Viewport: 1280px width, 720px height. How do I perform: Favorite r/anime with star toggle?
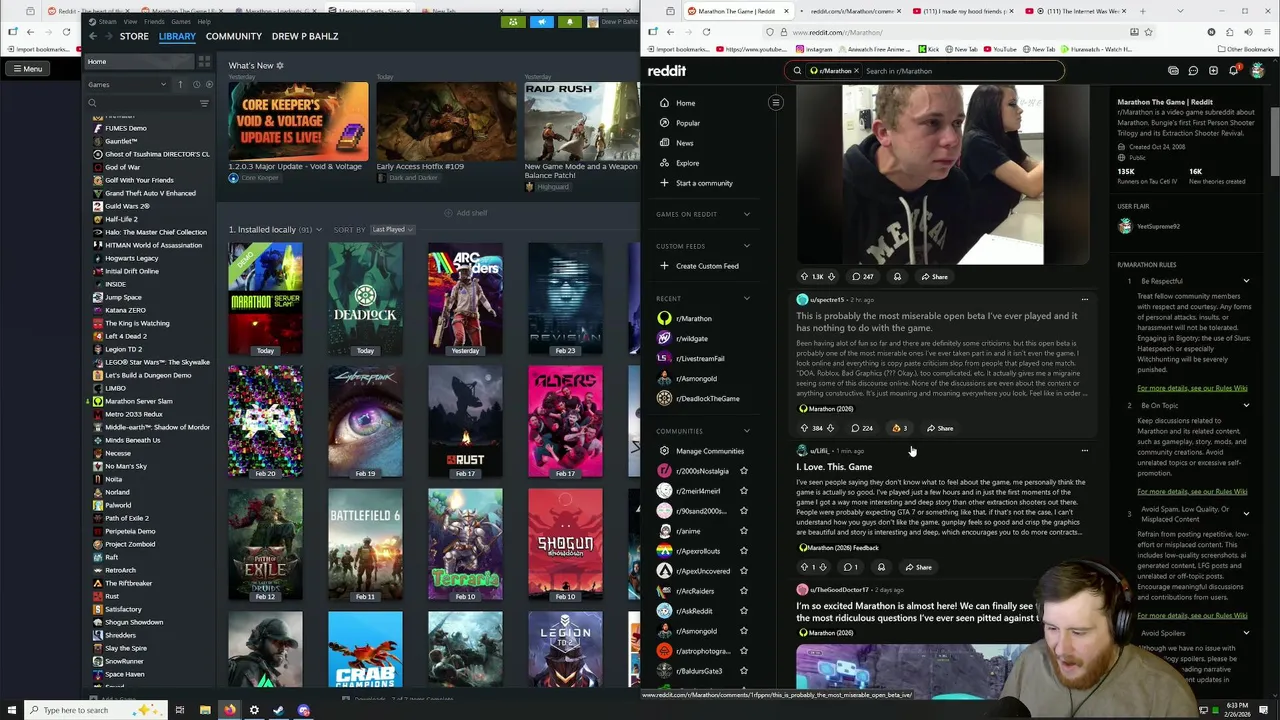pyautogui.click(x=743, y=531)
